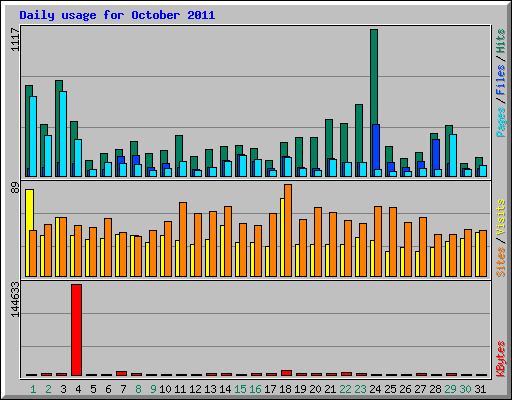512x400 pixels.
Task: Click green day number 15 on the x-axis
Action: [x=240, y=389]
